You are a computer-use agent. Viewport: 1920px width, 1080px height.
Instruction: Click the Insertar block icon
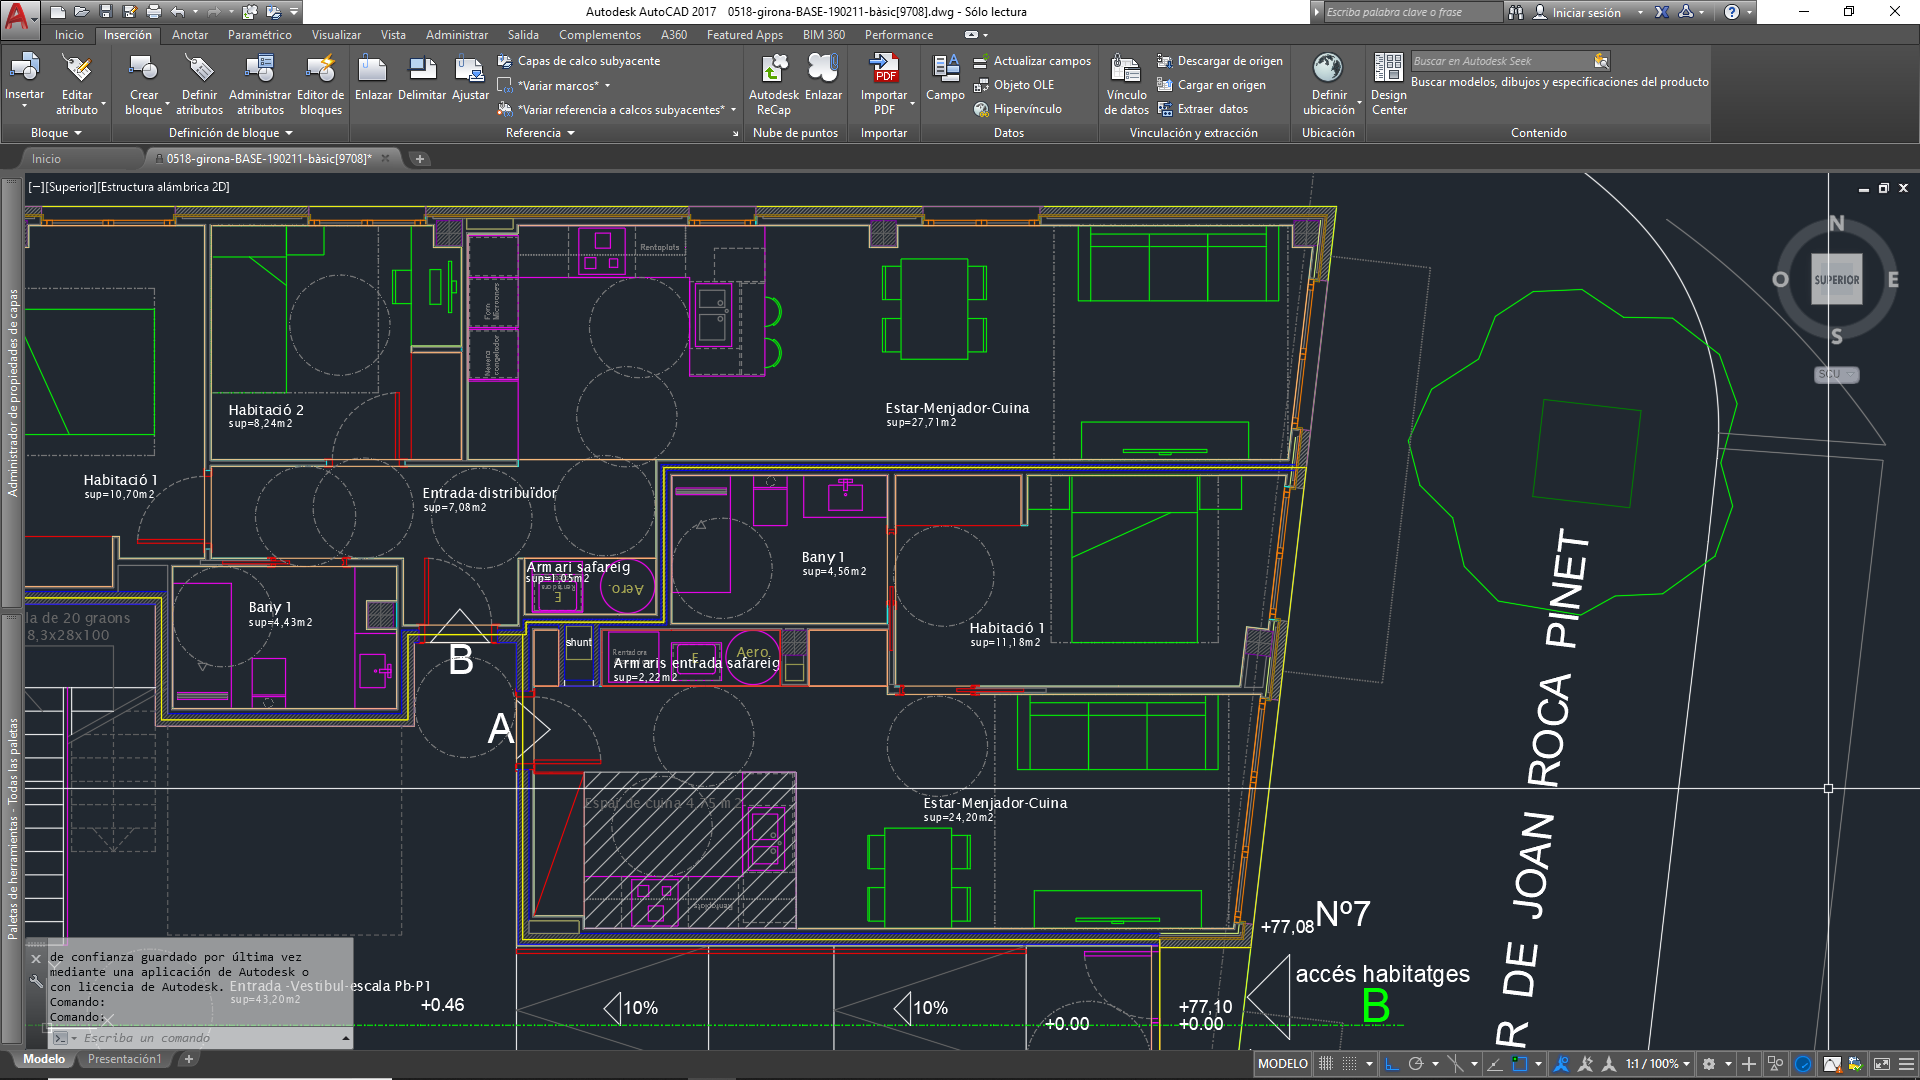tap(24, 68)
